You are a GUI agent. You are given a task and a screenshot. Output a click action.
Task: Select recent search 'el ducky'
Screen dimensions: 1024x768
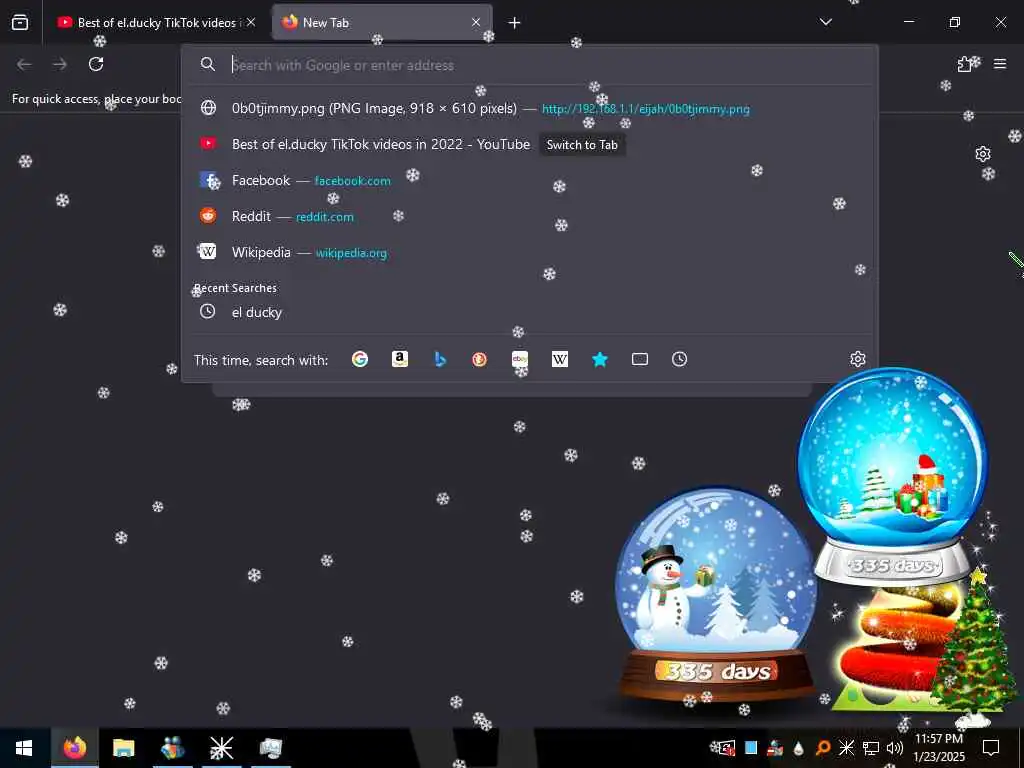click(x=530, y=312)
